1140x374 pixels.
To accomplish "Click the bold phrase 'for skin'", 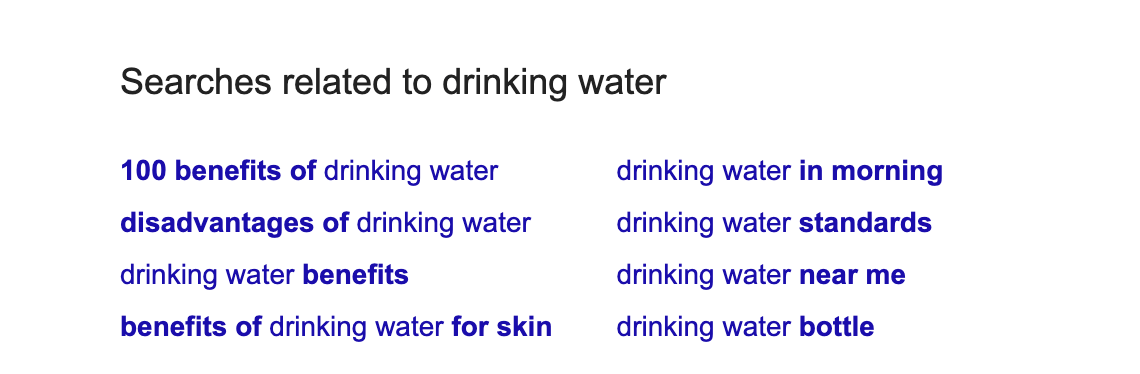I will pyautogui.click(x=502, y=327).
